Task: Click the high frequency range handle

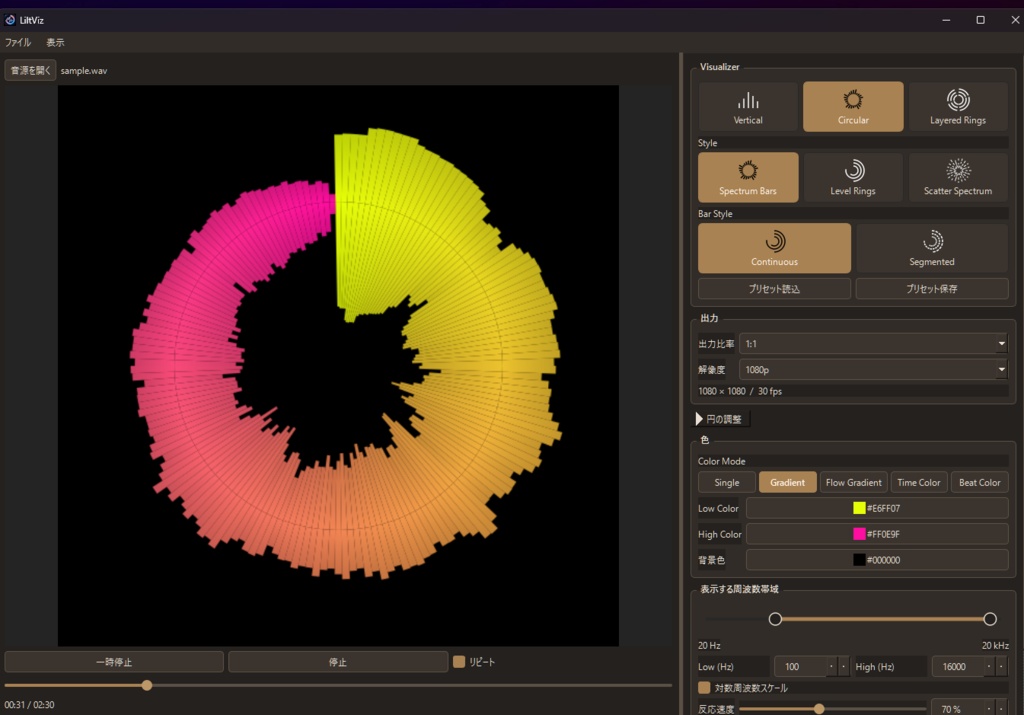Action: 990,619
